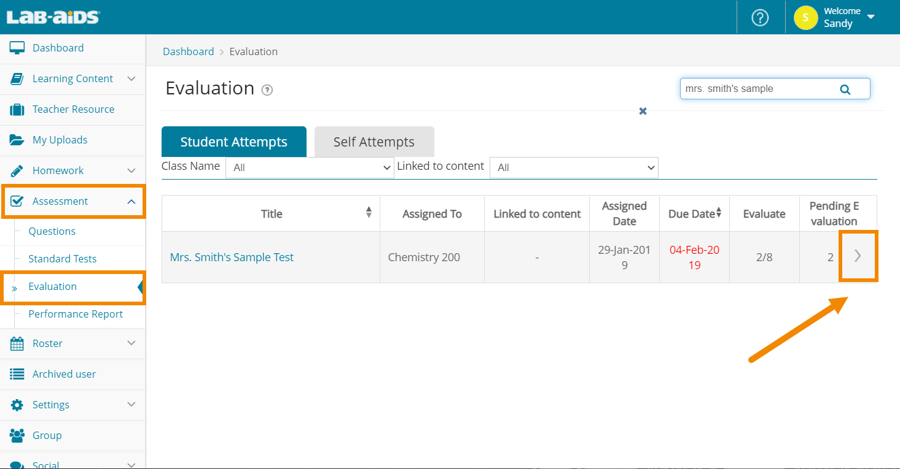Open the Linked to content dropdown
The width and height of the screenshot is (900, 469).
tap(573, 168)
